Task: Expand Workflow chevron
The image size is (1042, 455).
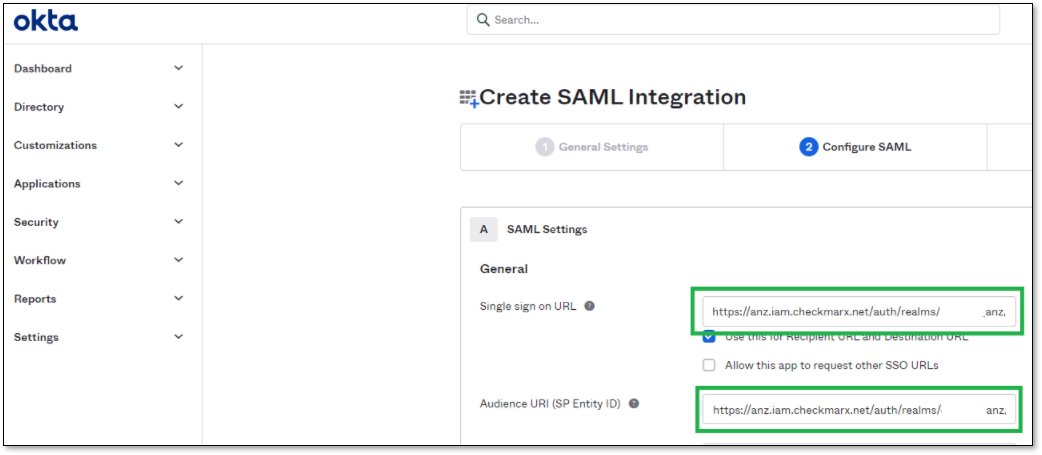Action: 178,260
